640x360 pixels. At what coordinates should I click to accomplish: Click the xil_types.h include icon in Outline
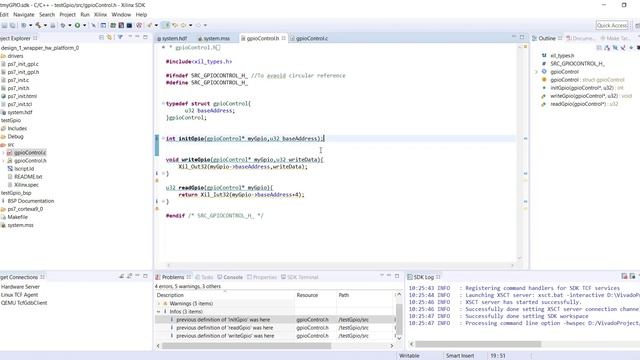[544, 56]
